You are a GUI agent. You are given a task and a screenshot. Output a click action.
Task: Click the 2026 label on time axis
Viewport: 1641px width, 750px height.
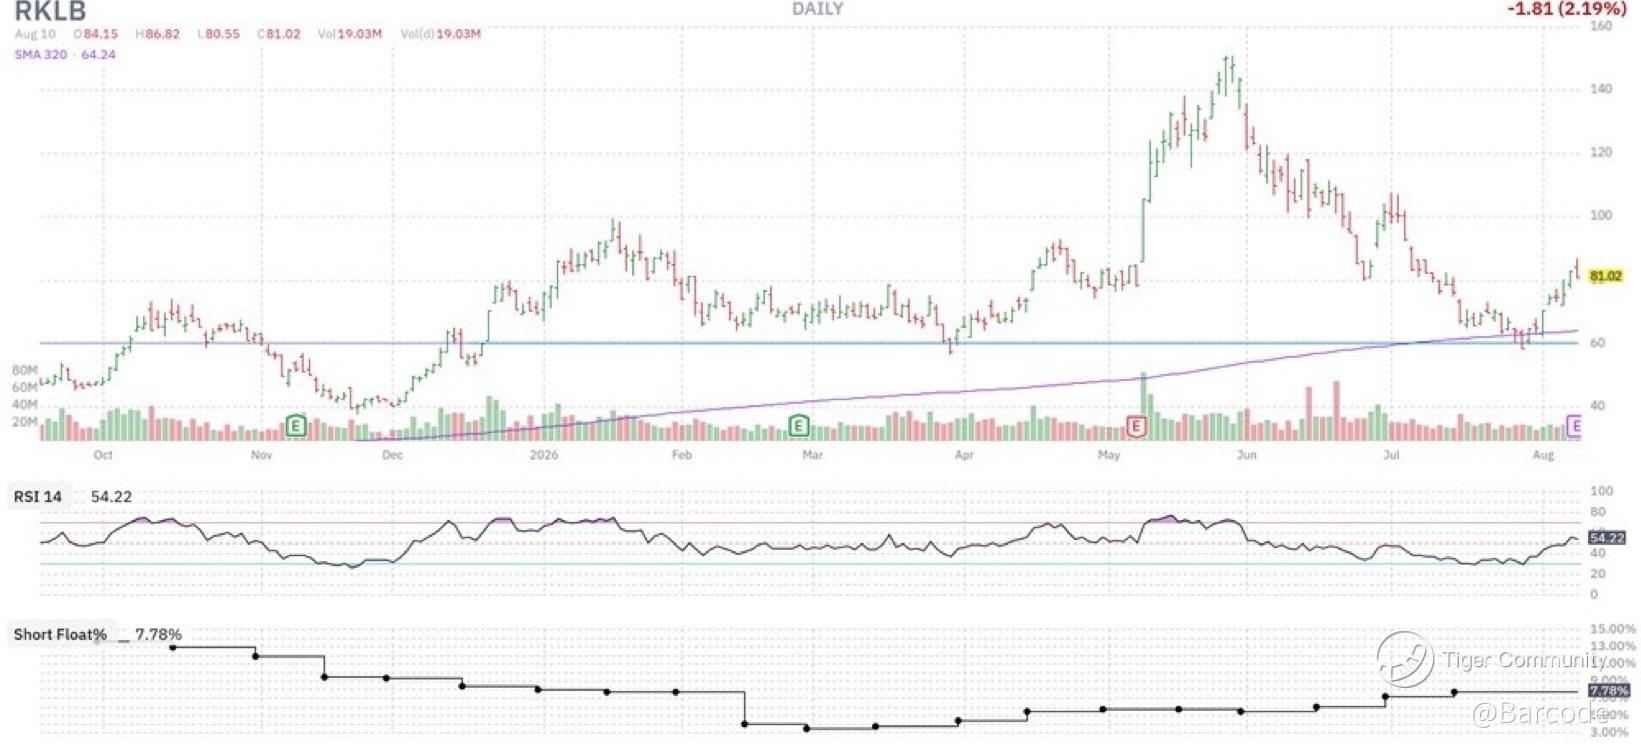click(x=544, y=455)
